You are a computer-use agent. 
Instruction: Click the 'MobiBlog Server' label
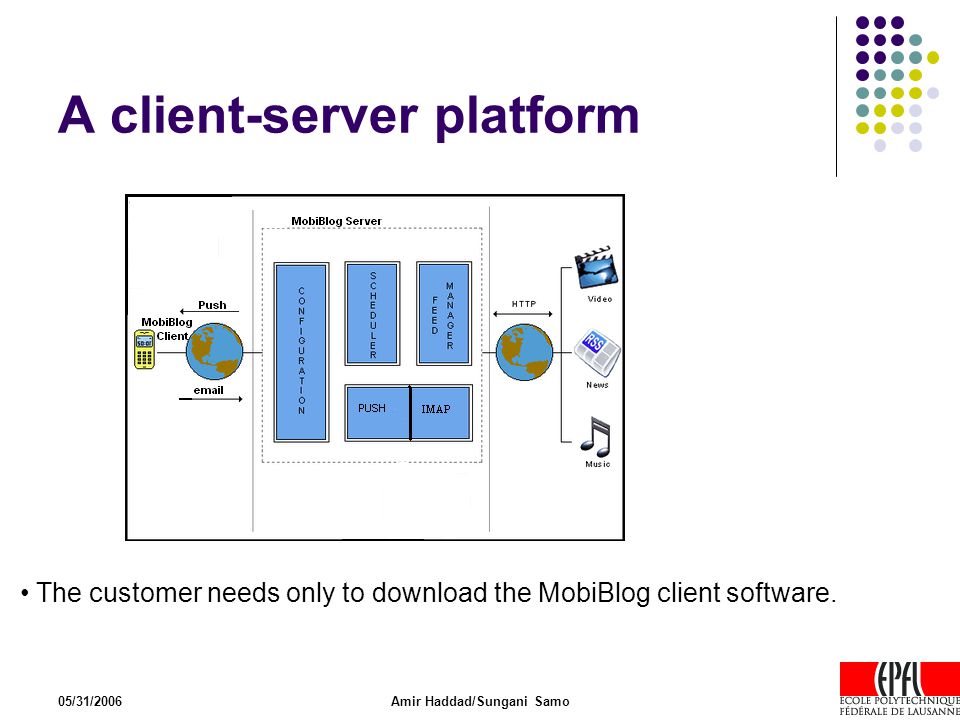337,221
